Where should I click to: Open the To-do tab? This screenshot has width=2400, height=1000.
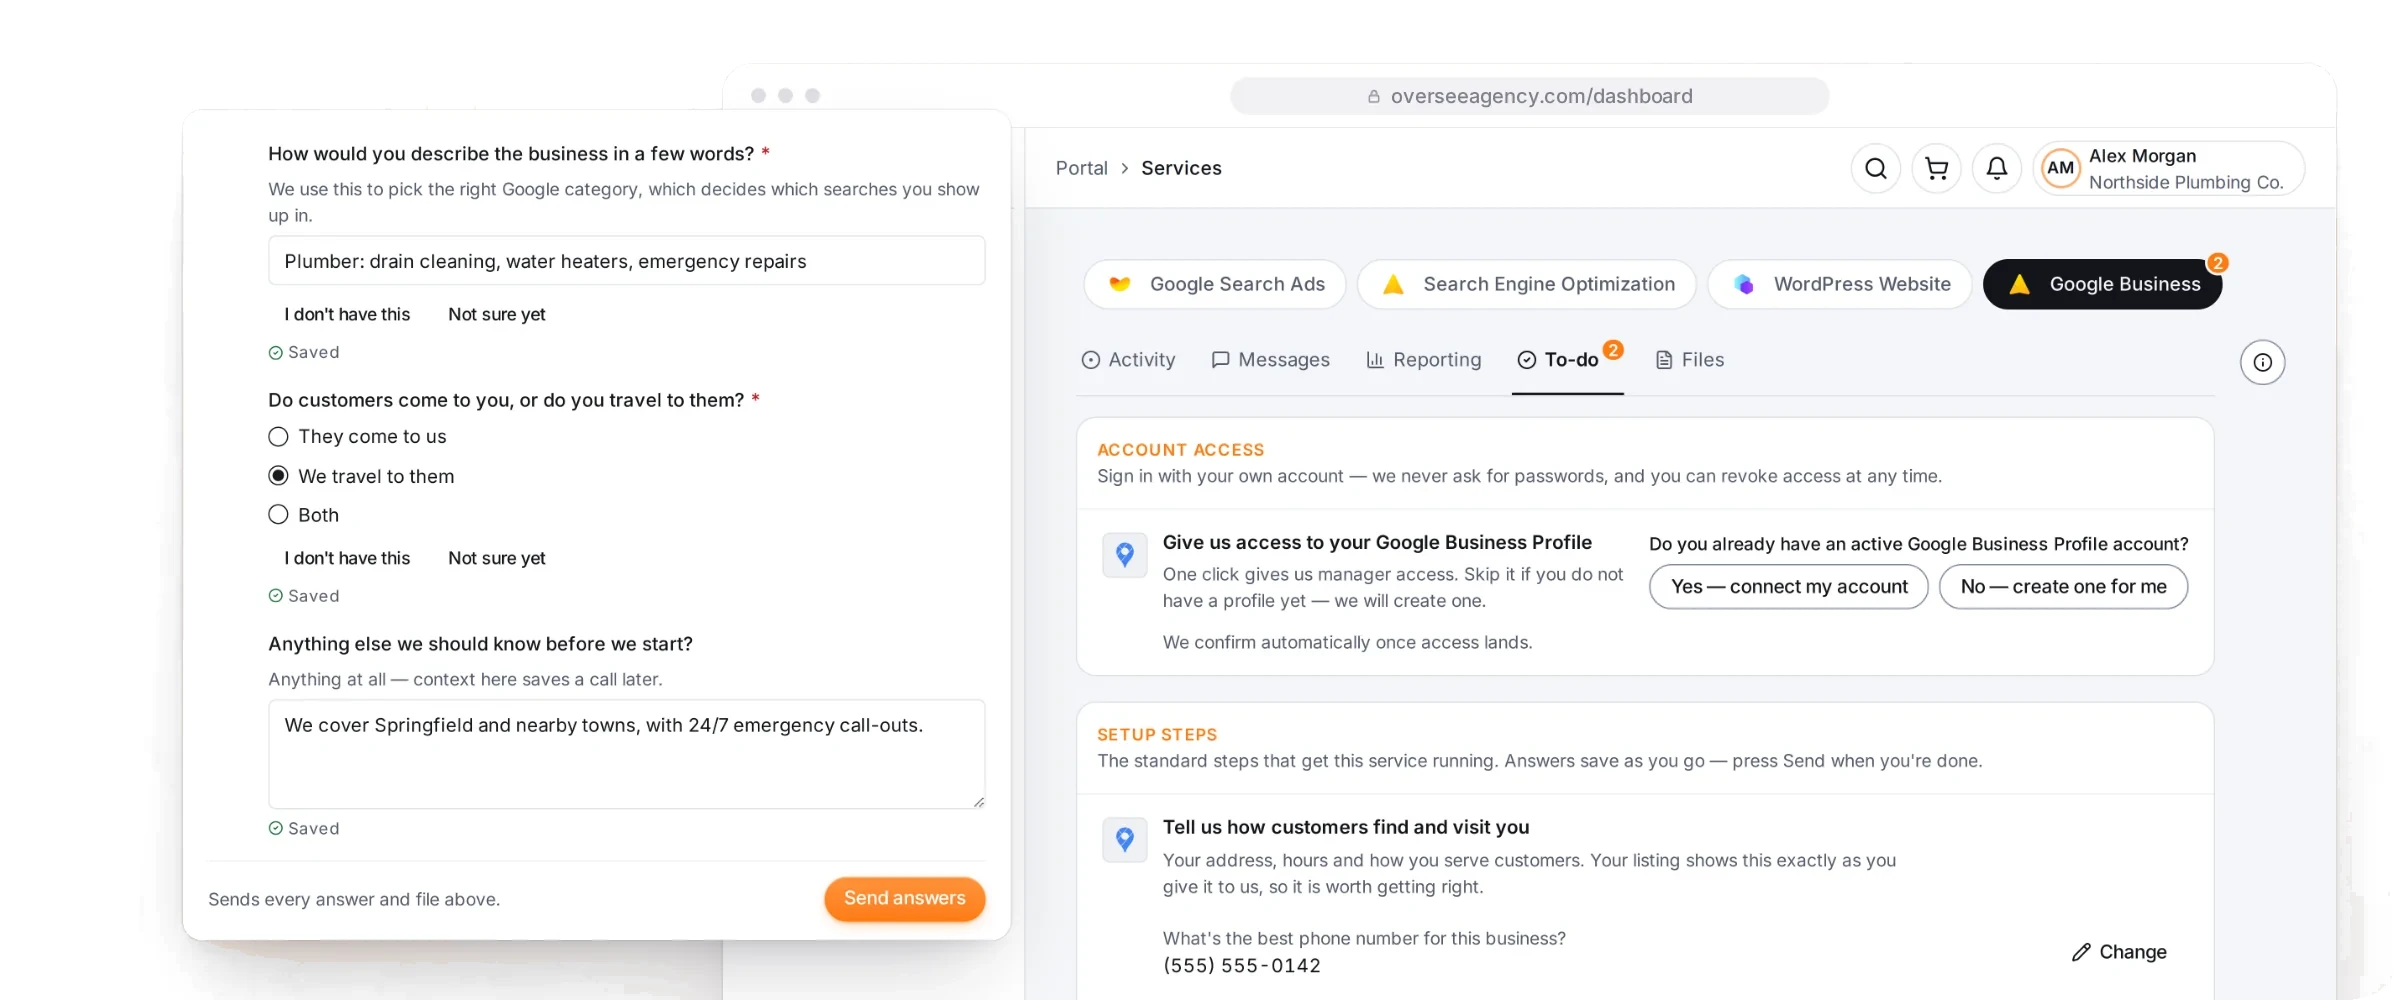tap(1568, 360)
